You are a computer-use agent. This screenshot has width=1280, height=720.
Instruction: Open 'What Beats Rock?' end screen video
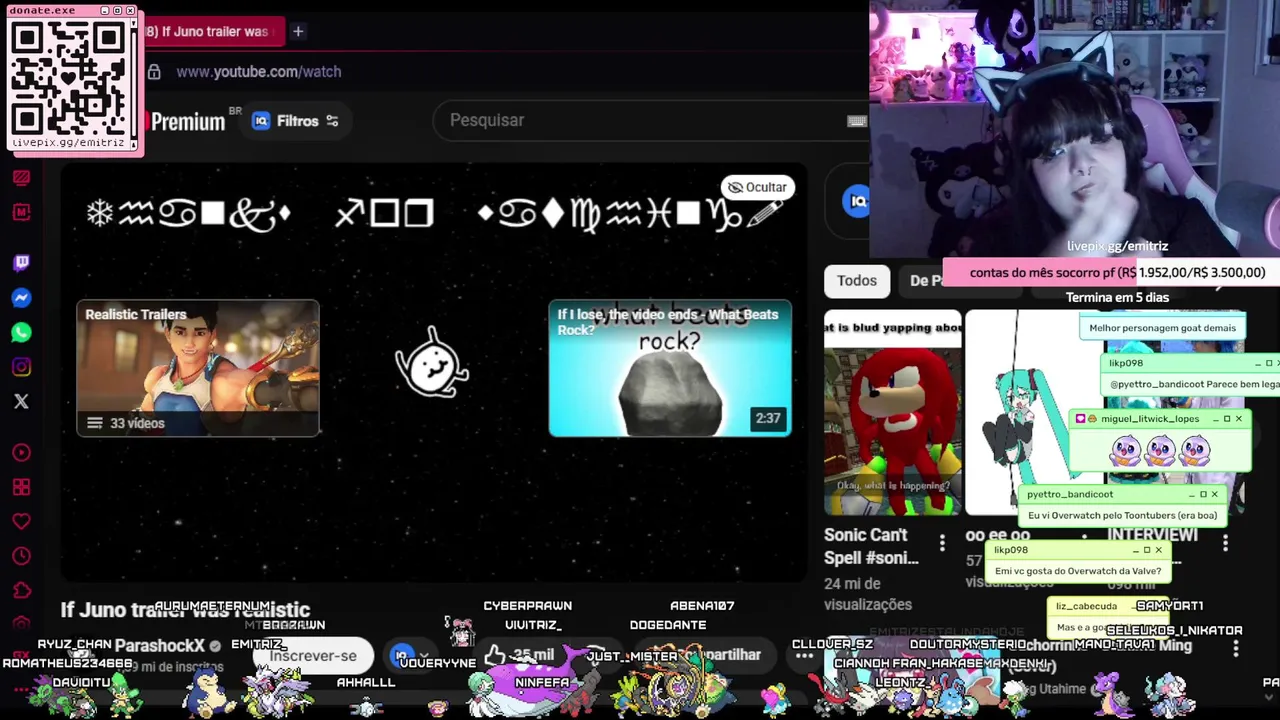pos(670,368)
